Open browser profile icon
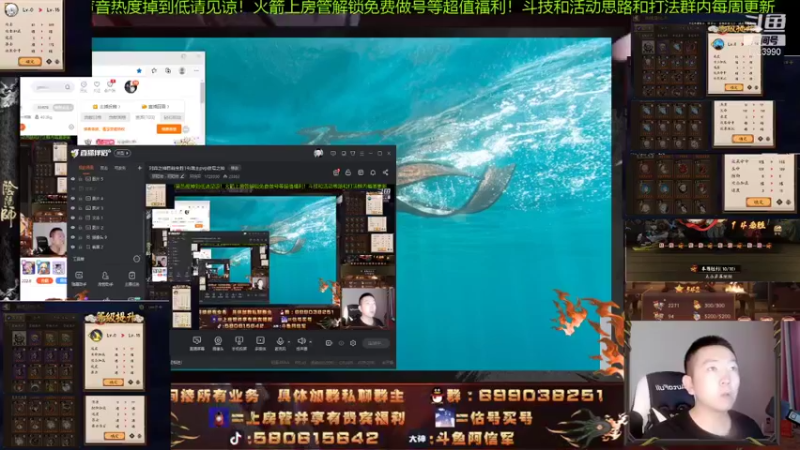The image size is (800, 450). pyautogui.click(x=182, y=70)
